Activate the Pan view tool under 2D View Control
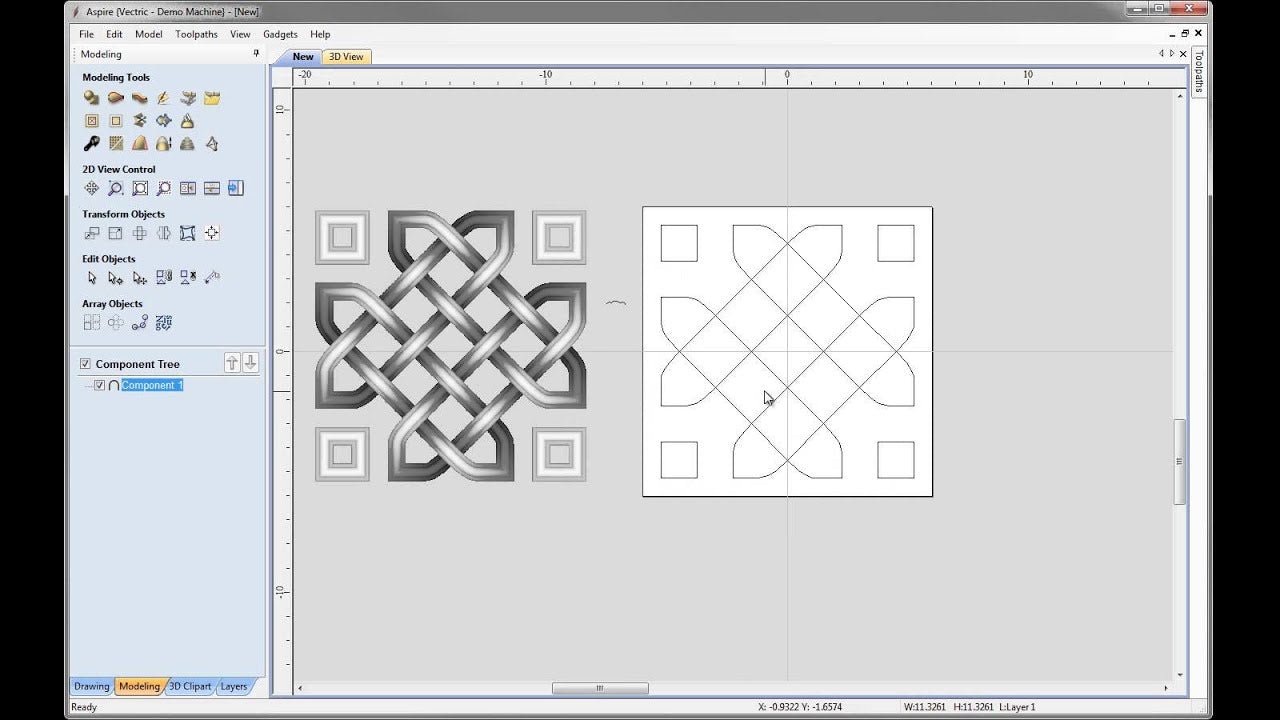This screenshot has width=1280, height=720. pyautogui.click(x=92, y=188)
